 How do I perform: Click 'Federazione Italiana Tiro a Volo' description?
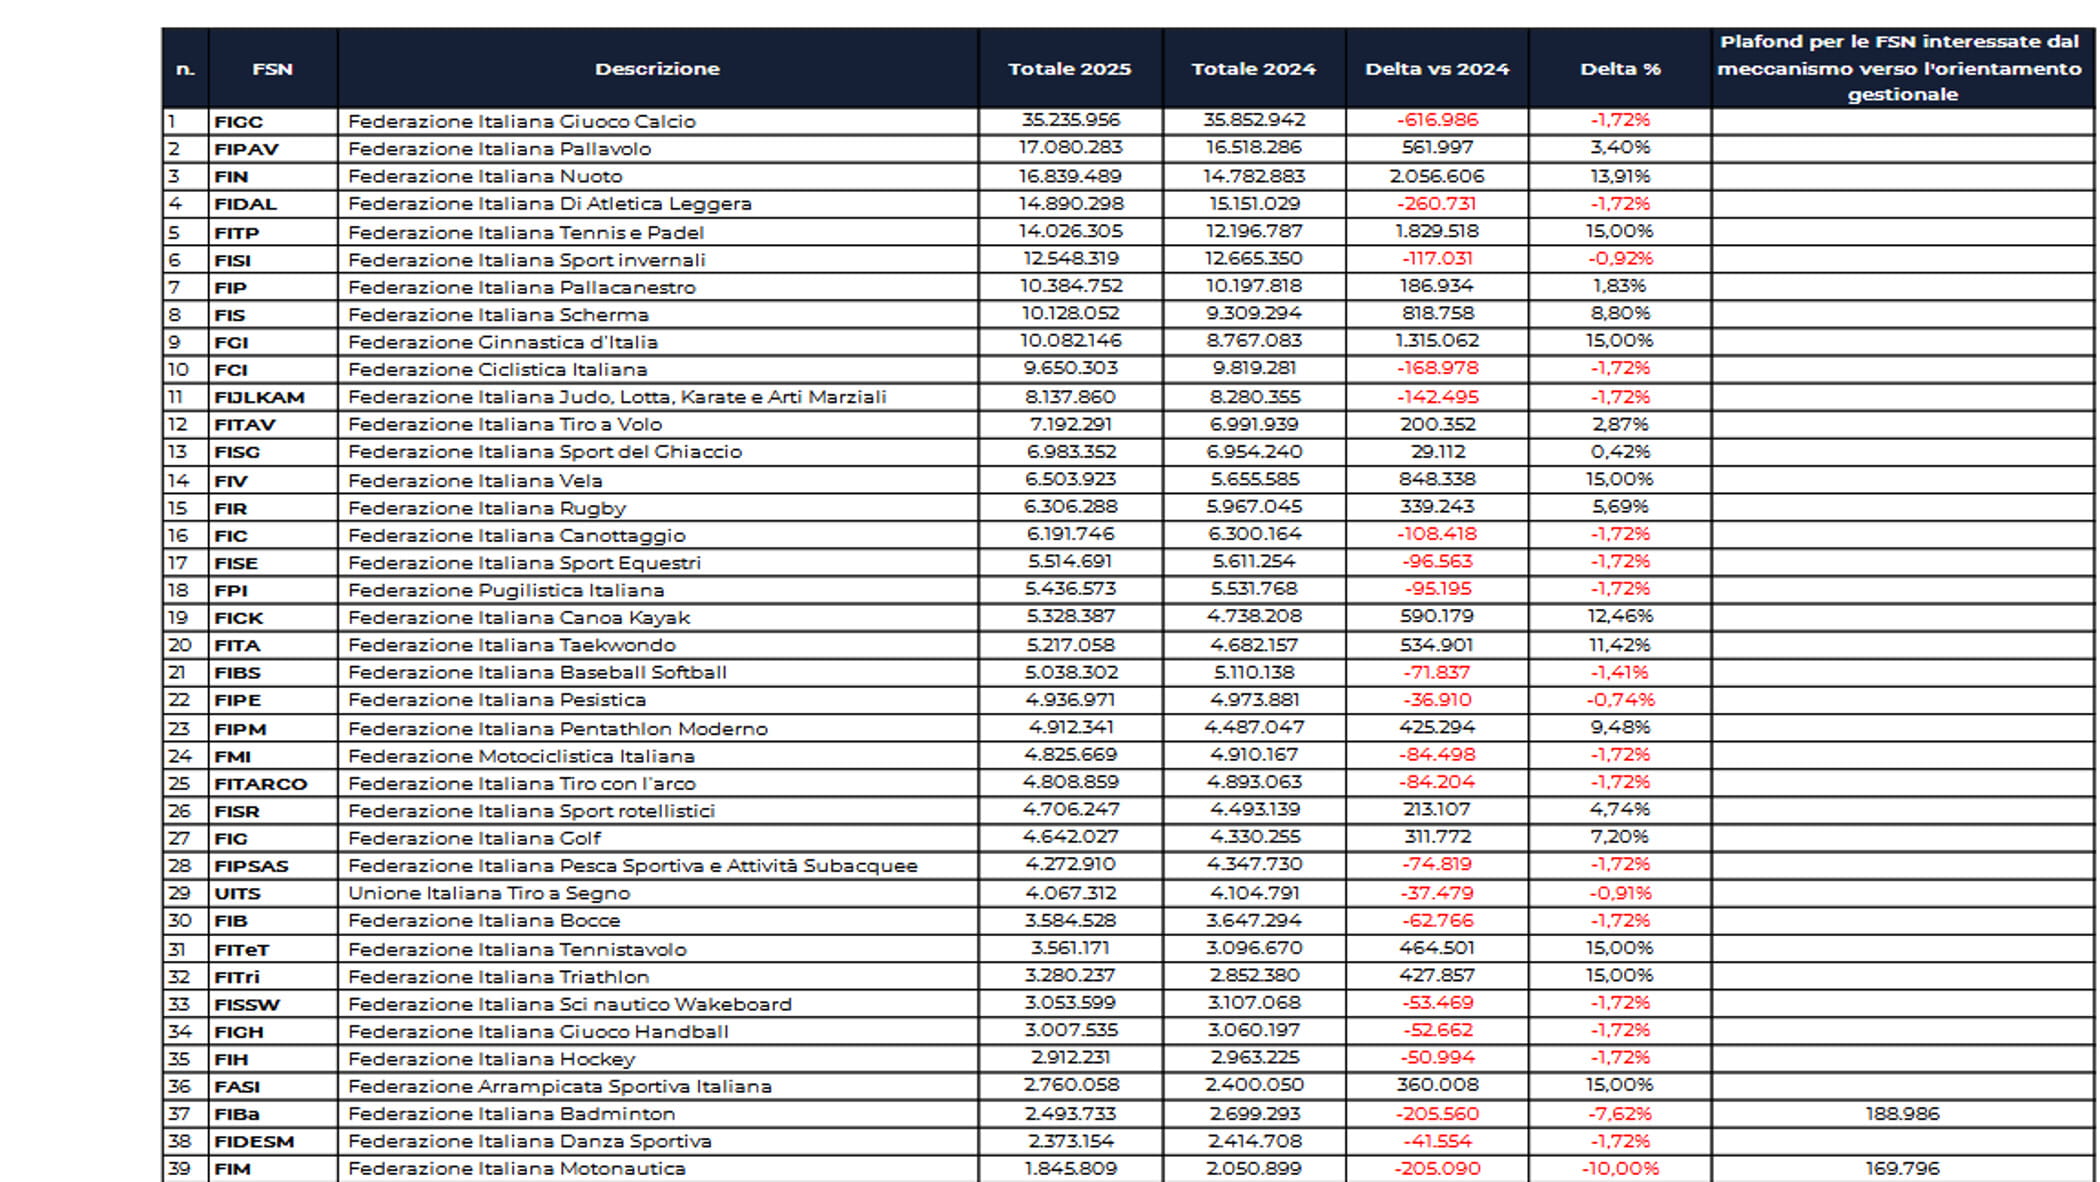click(x=505, y=424)
